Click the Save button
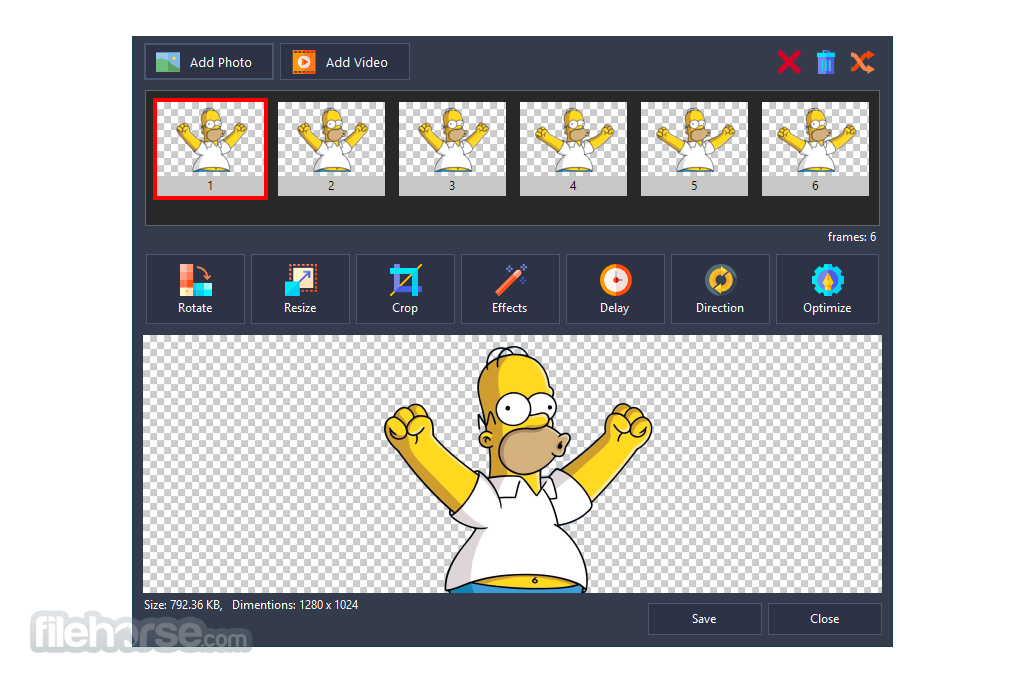 [x=705, y=619]
